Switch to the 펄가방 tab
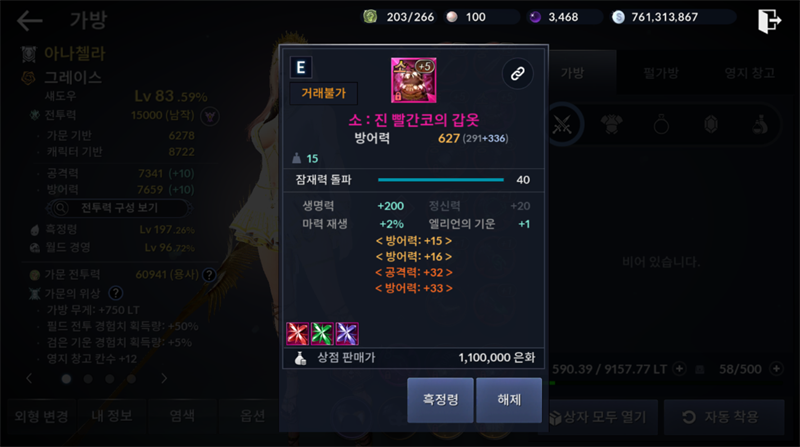Viewport: 800px width, 447px height. [x=661, y=73]
